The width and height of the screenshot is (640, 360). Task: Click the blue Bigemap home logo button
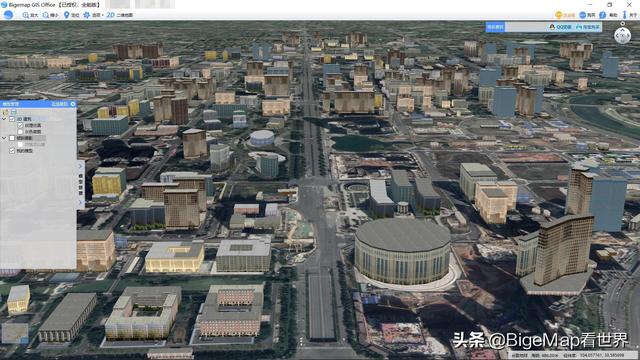tap(8, 15)
